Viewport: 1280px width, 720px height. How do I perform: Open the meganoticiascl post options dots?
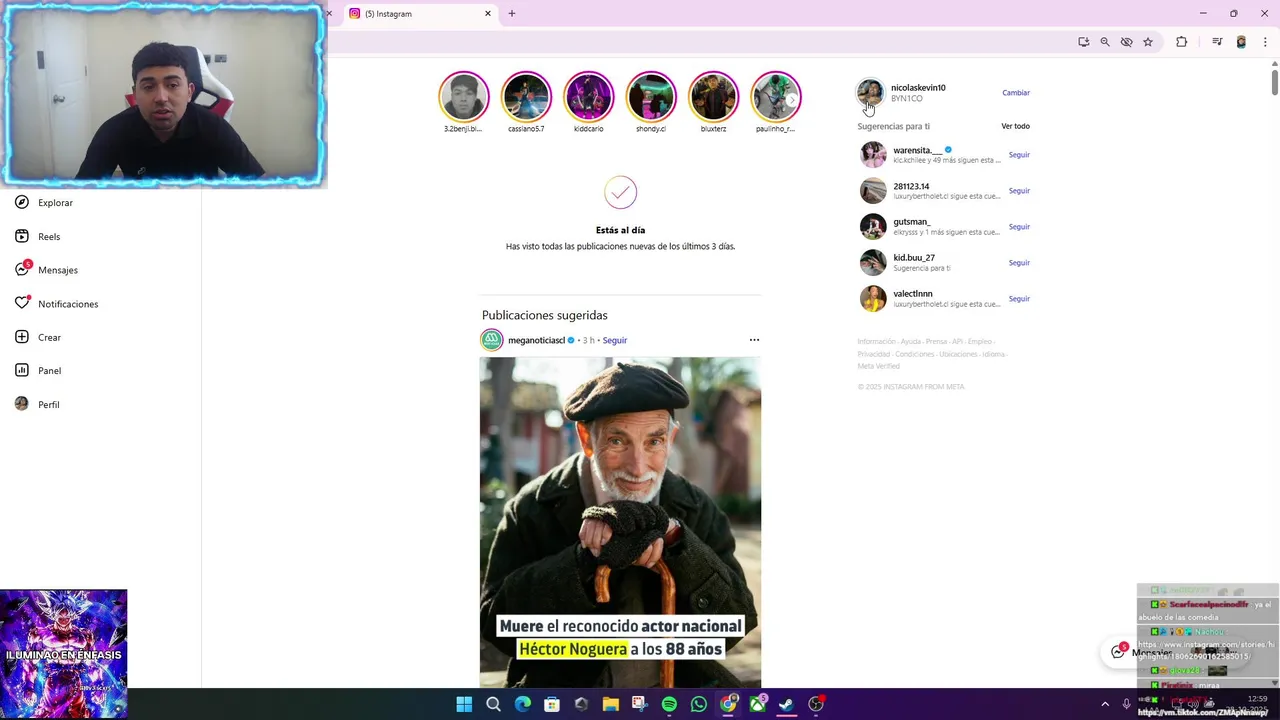[x=754, y=340]
